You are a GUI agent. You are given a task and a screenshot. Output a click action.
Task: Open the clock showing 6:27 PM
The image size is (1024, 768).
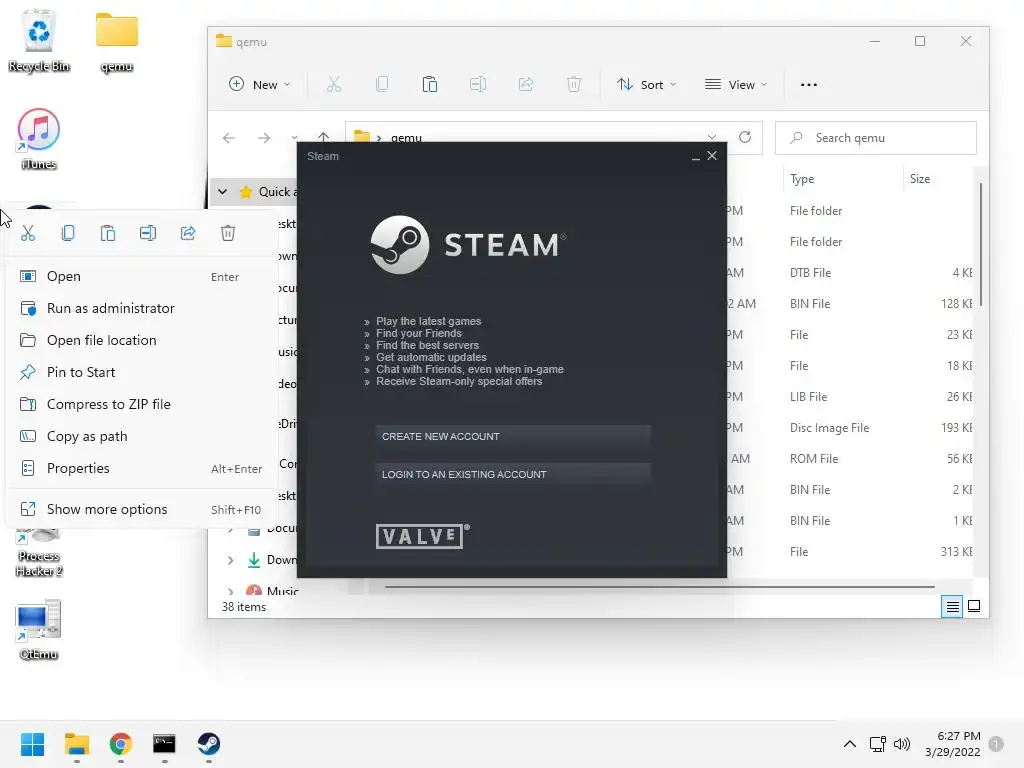click(953, 744)
